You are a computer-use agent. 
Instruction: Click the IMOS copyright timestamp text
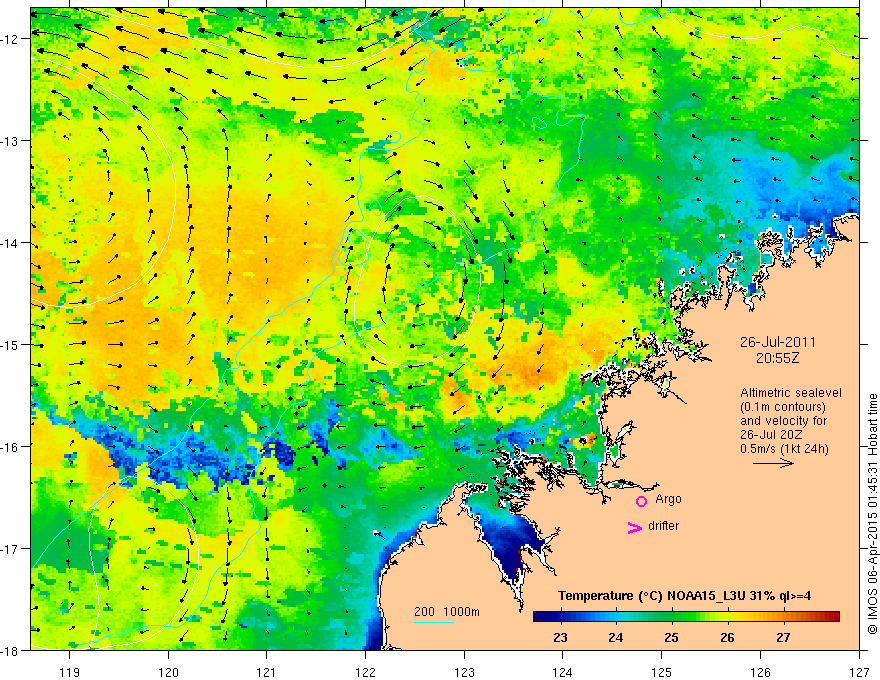[872, 514]
